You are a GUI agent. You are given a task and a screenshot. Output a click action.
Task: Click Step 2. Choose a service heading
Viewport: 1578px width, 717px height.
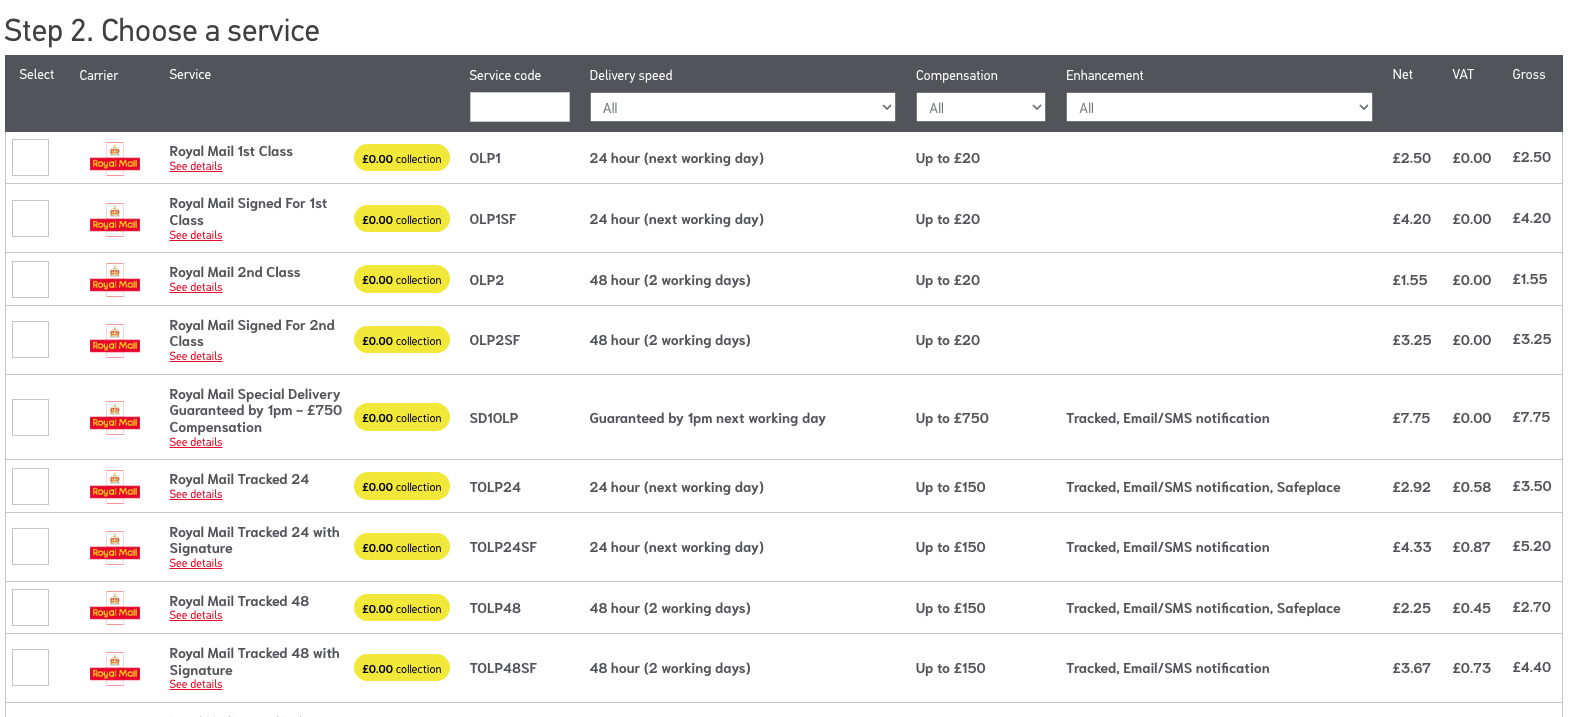(162, 31)
